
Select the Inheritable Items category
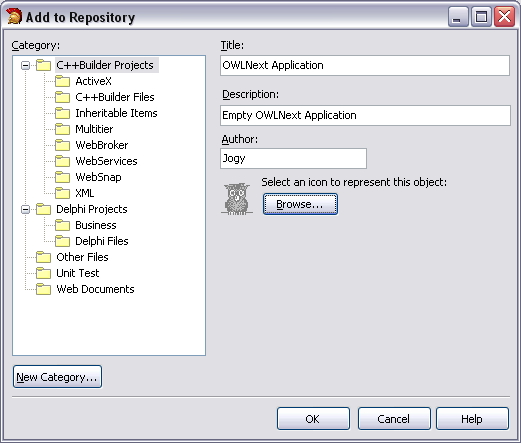[x=116, y=113]
